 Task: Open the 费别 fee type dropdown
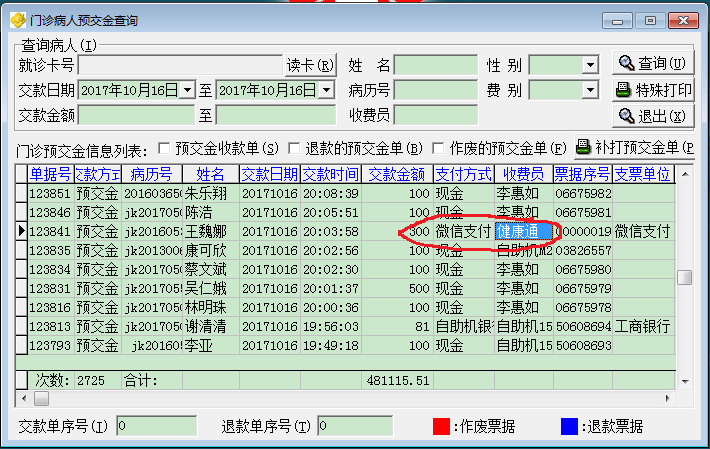[590, 90]
